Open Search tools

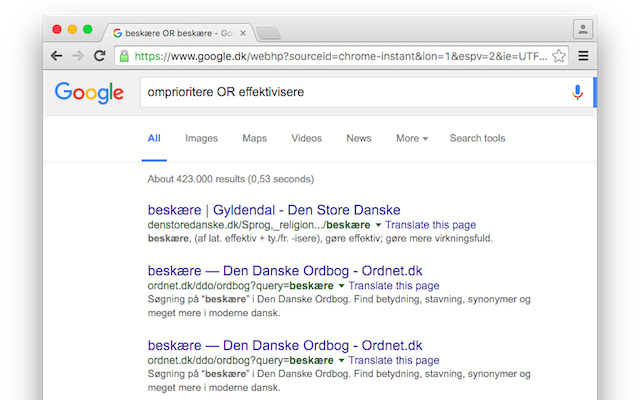[478, 138]
